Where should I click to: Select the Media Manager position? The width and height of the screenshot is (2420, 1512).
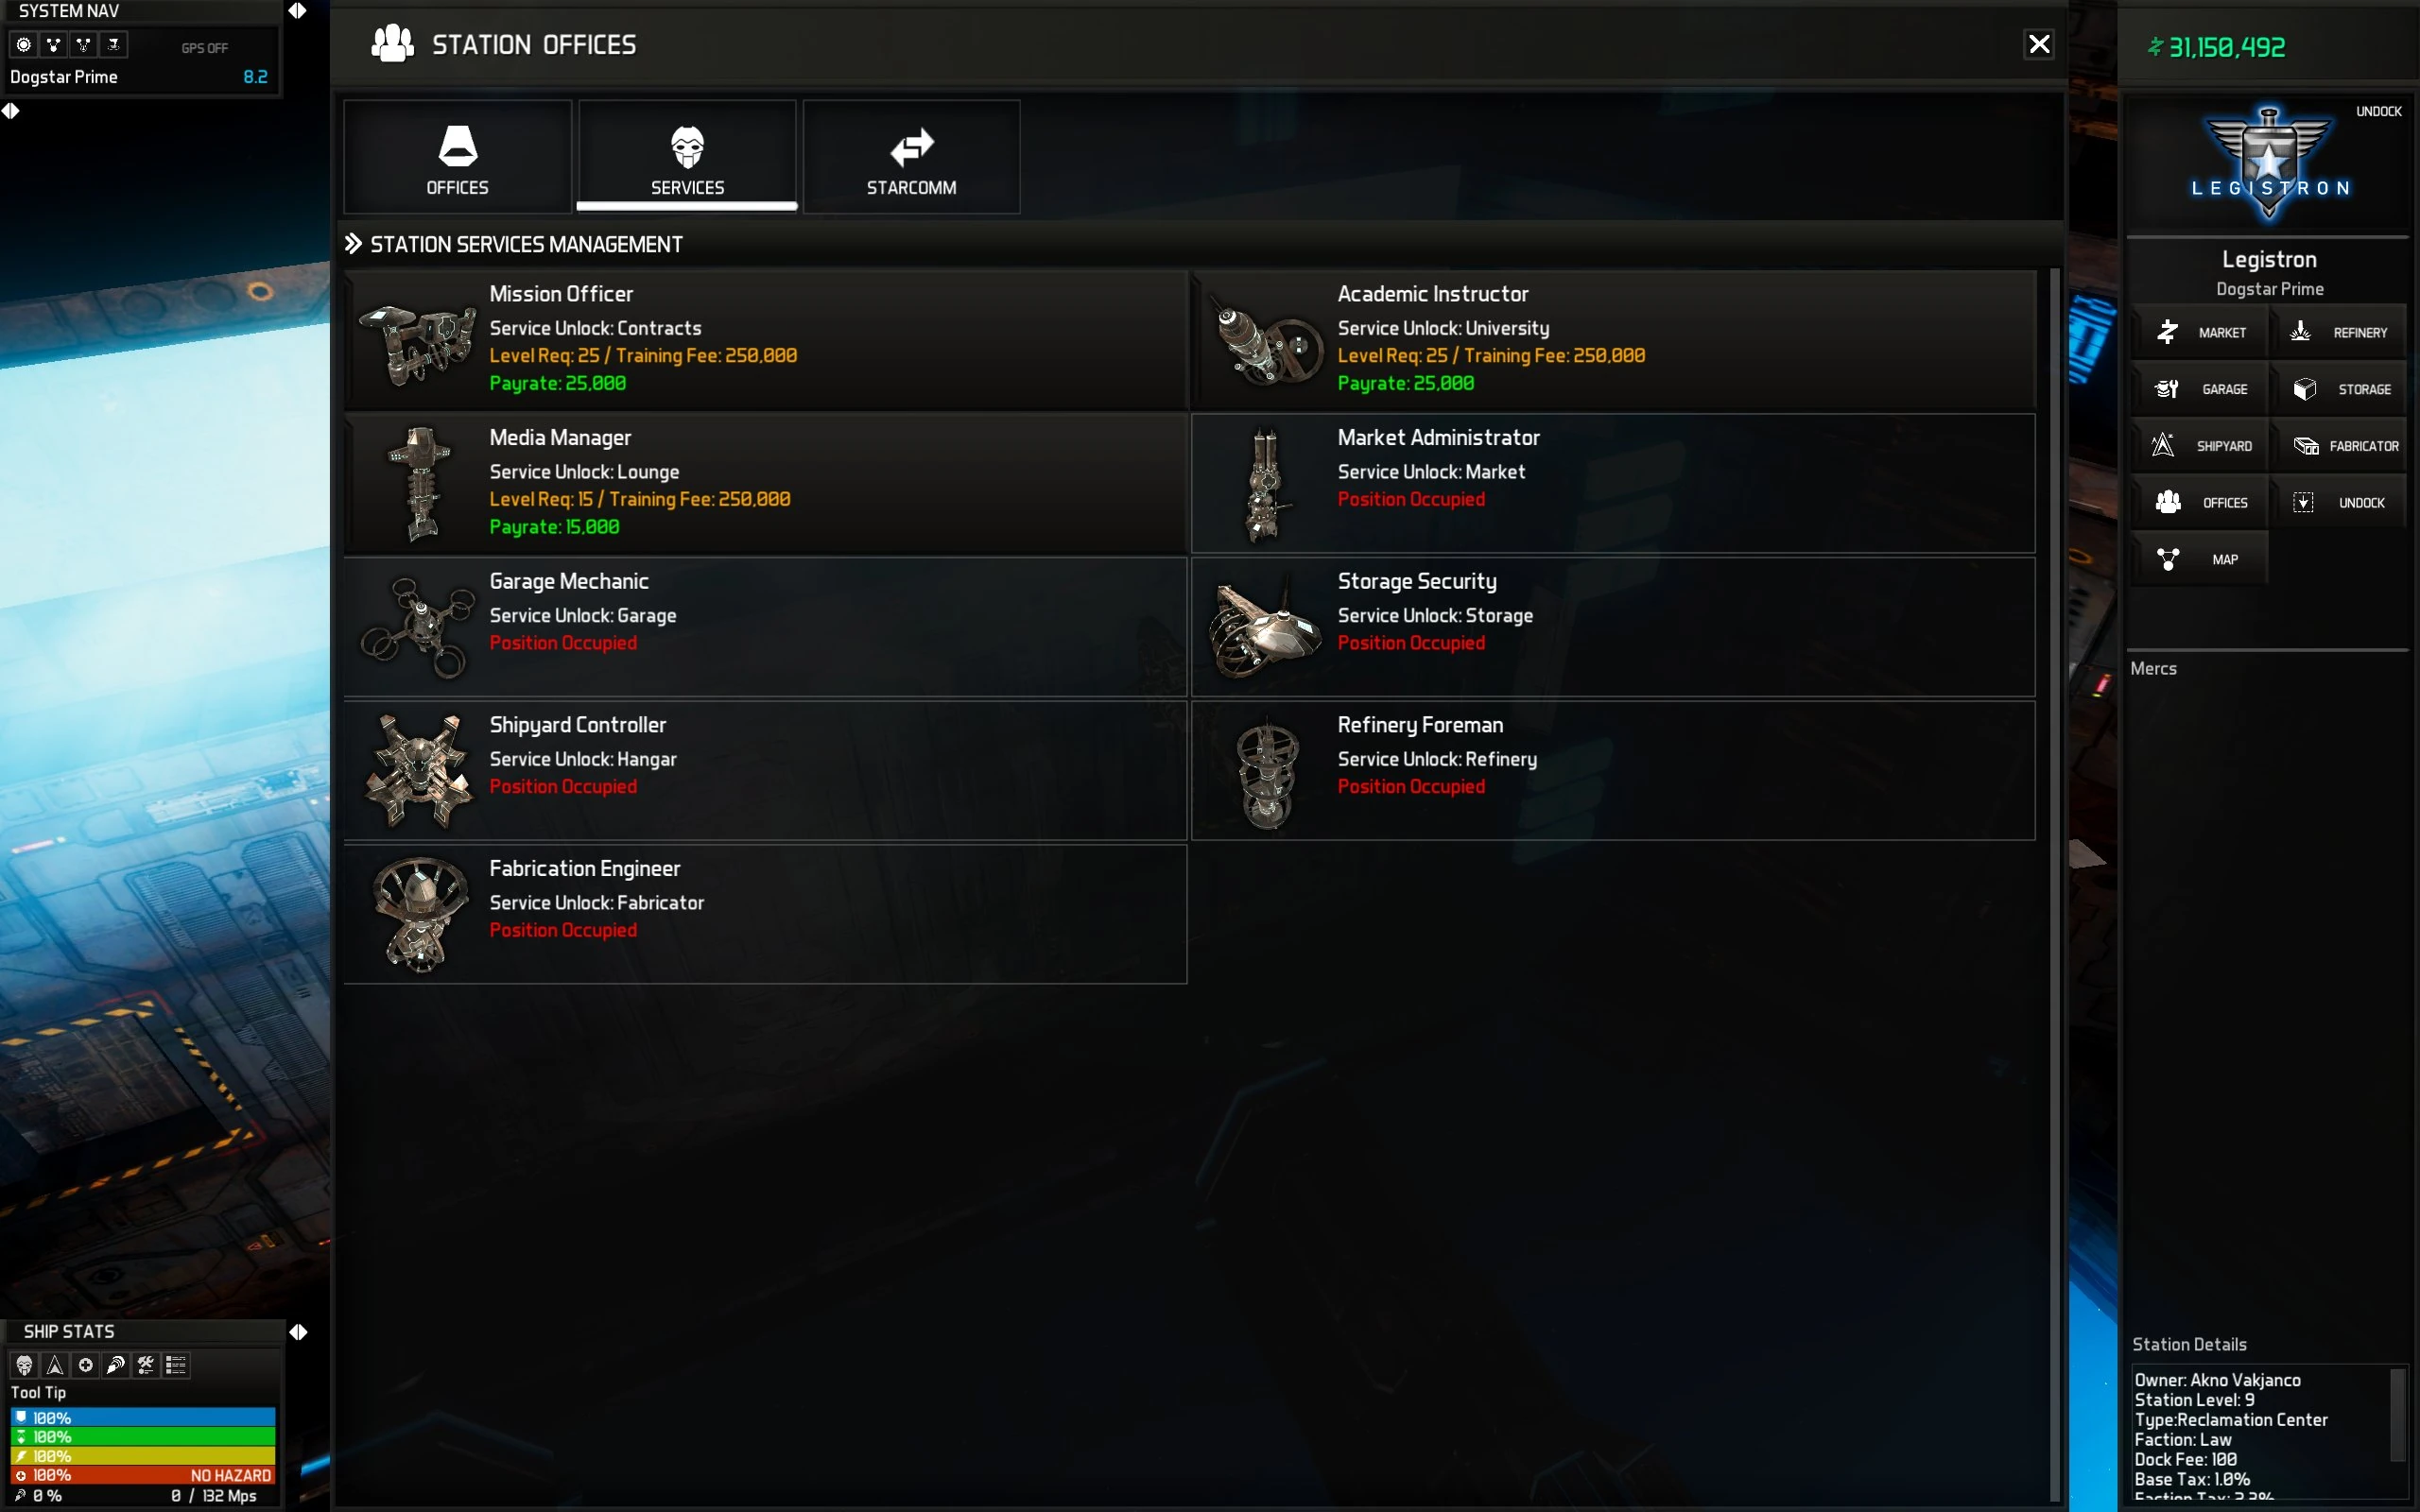[x=765, y=483]
